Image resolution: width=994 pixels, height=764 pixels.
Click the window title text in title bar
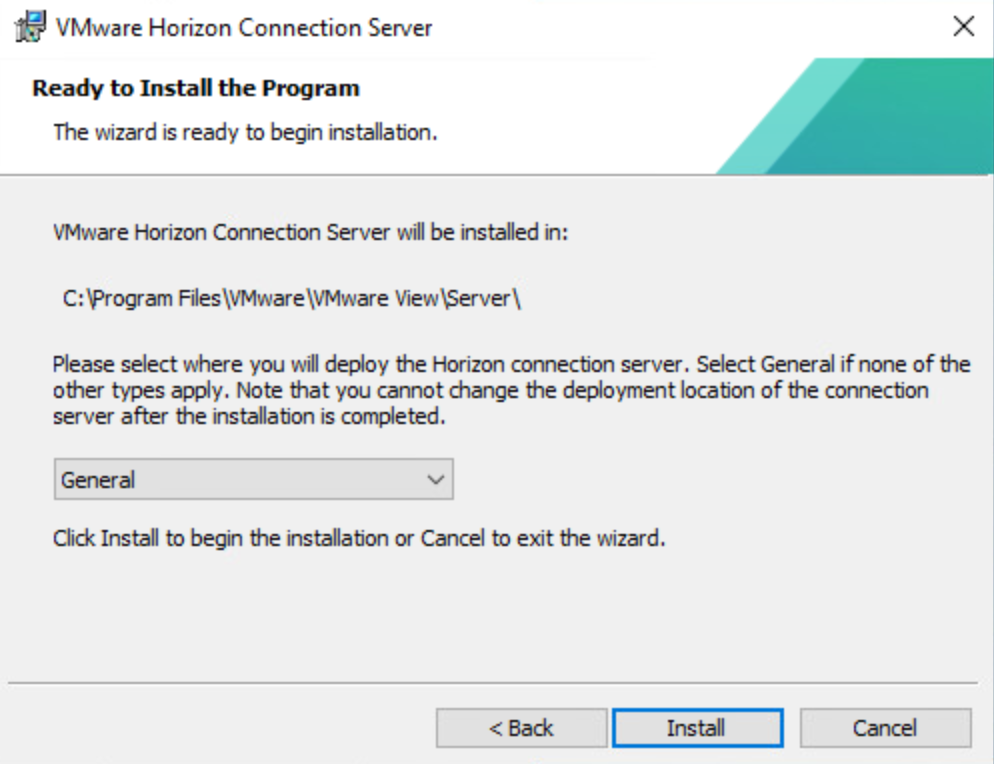point(247,27)
